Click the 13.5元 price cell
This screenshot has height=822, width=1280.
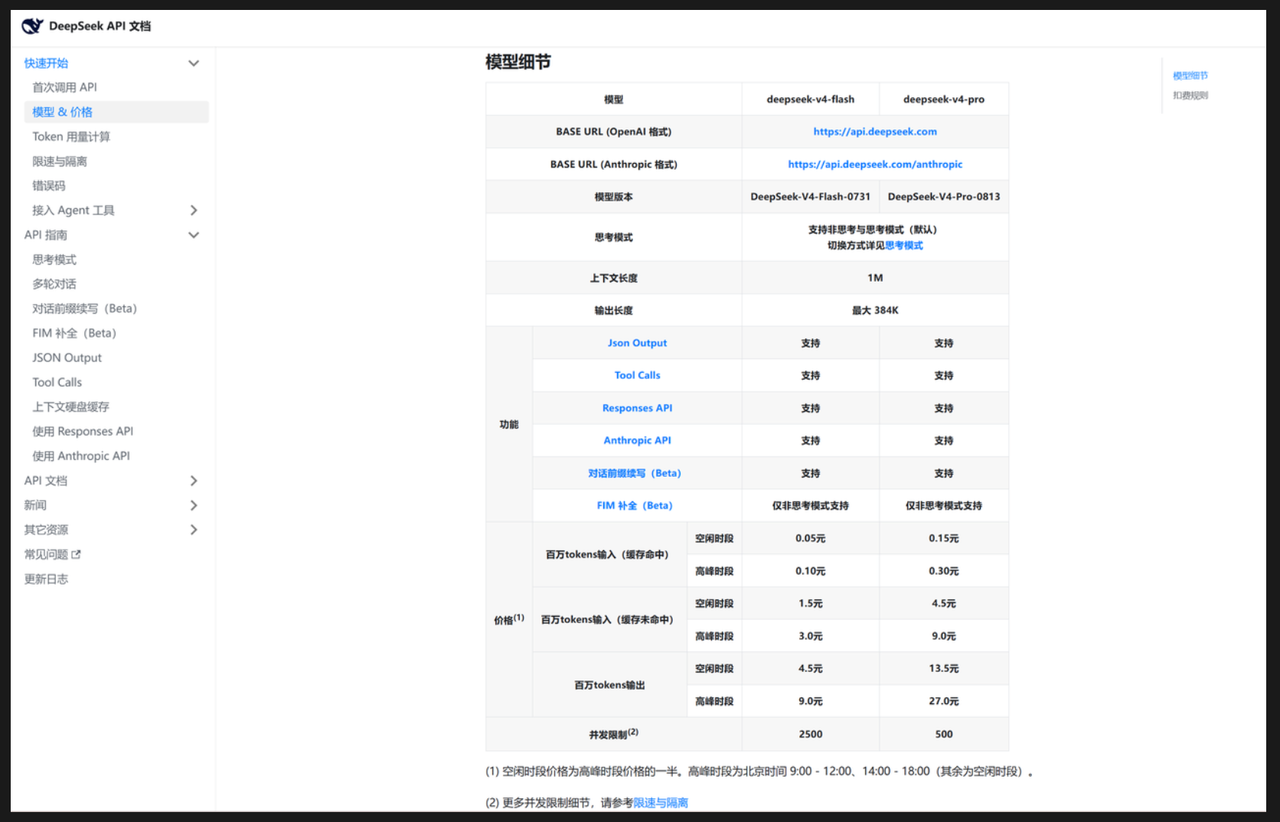[944, 668]
